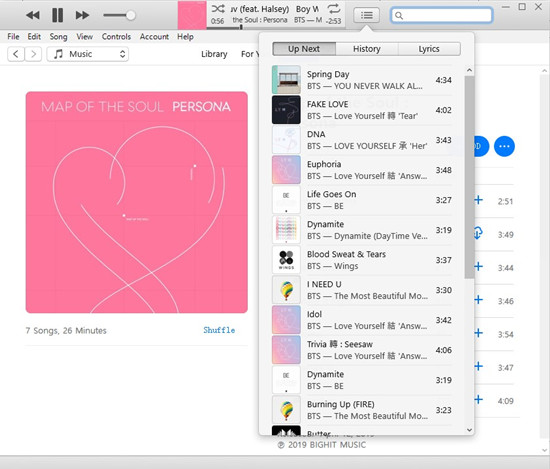This screenshot has width=550, height=469.
Task: Click Up Next scrollbar up arrow
Action: [x=469, y=71]
